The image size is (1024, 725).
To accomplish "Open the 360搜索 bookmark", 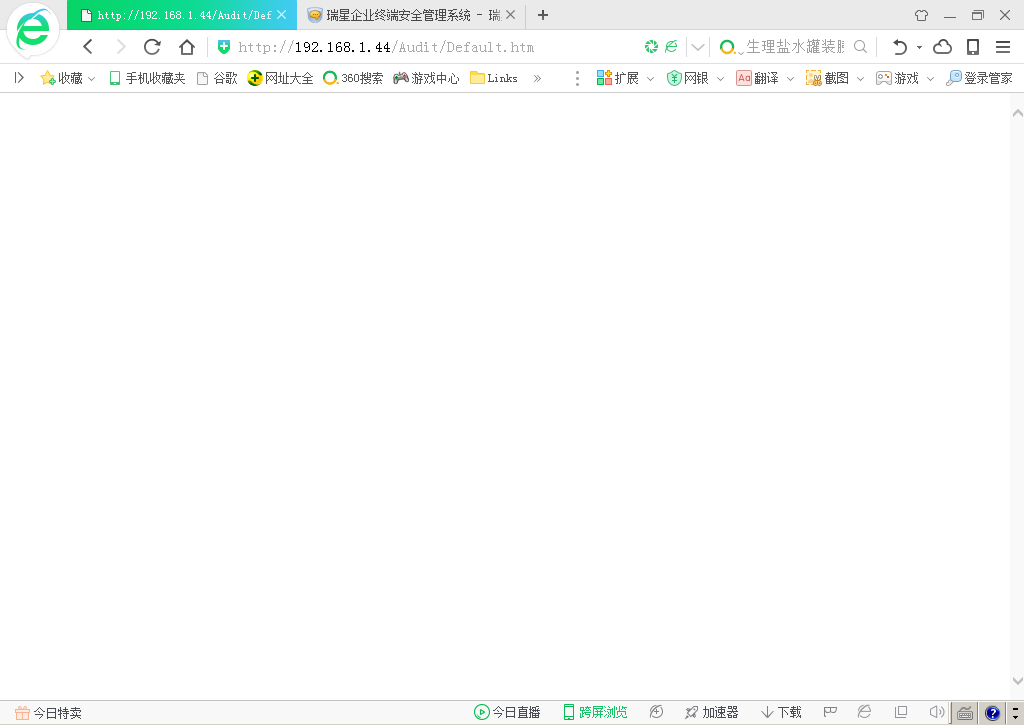I will (353, 78).
